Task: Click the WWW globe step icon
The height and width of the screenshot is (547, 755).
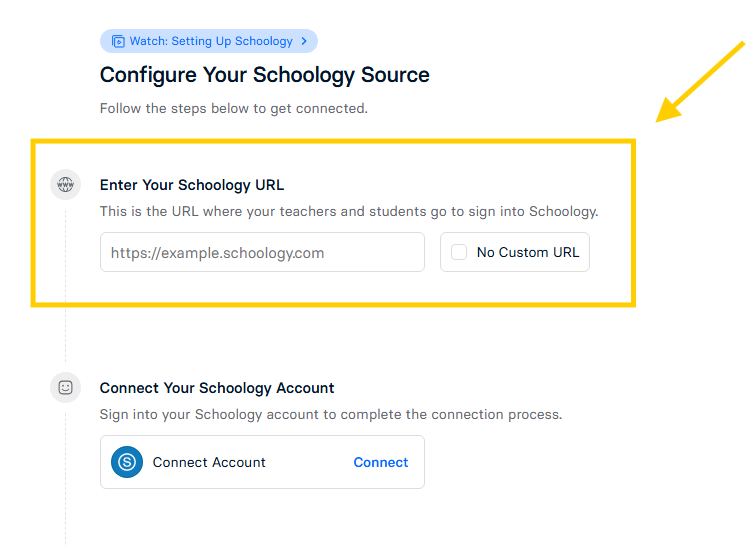Action: [x=65, y=184]
